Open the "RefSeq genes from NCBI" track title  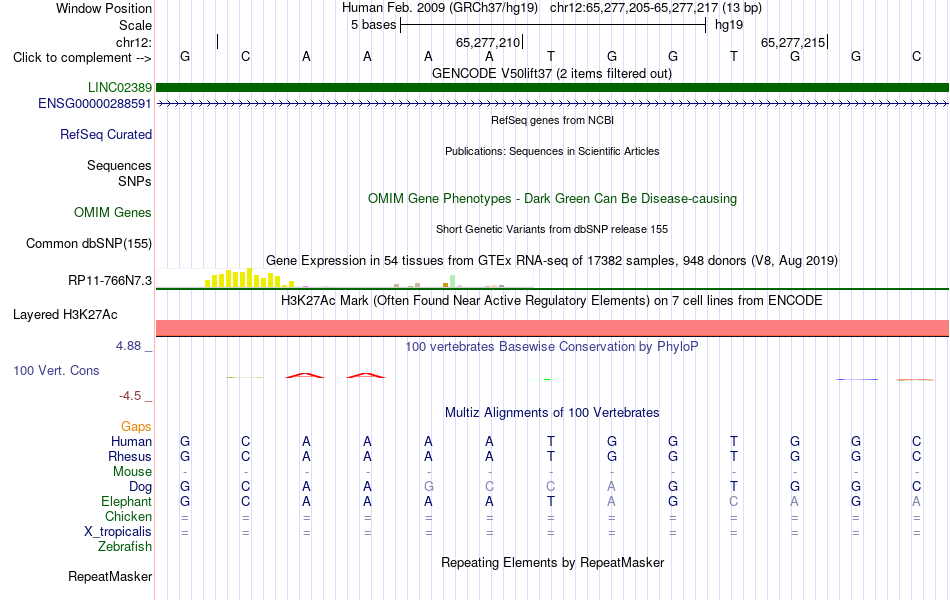point(553,120)
